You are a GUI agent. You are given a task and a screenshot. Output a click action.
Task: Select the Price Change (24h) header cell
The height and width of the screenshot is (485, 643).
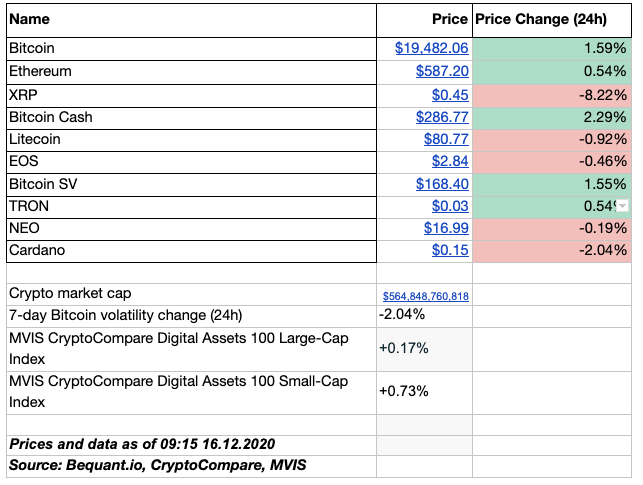552,19
